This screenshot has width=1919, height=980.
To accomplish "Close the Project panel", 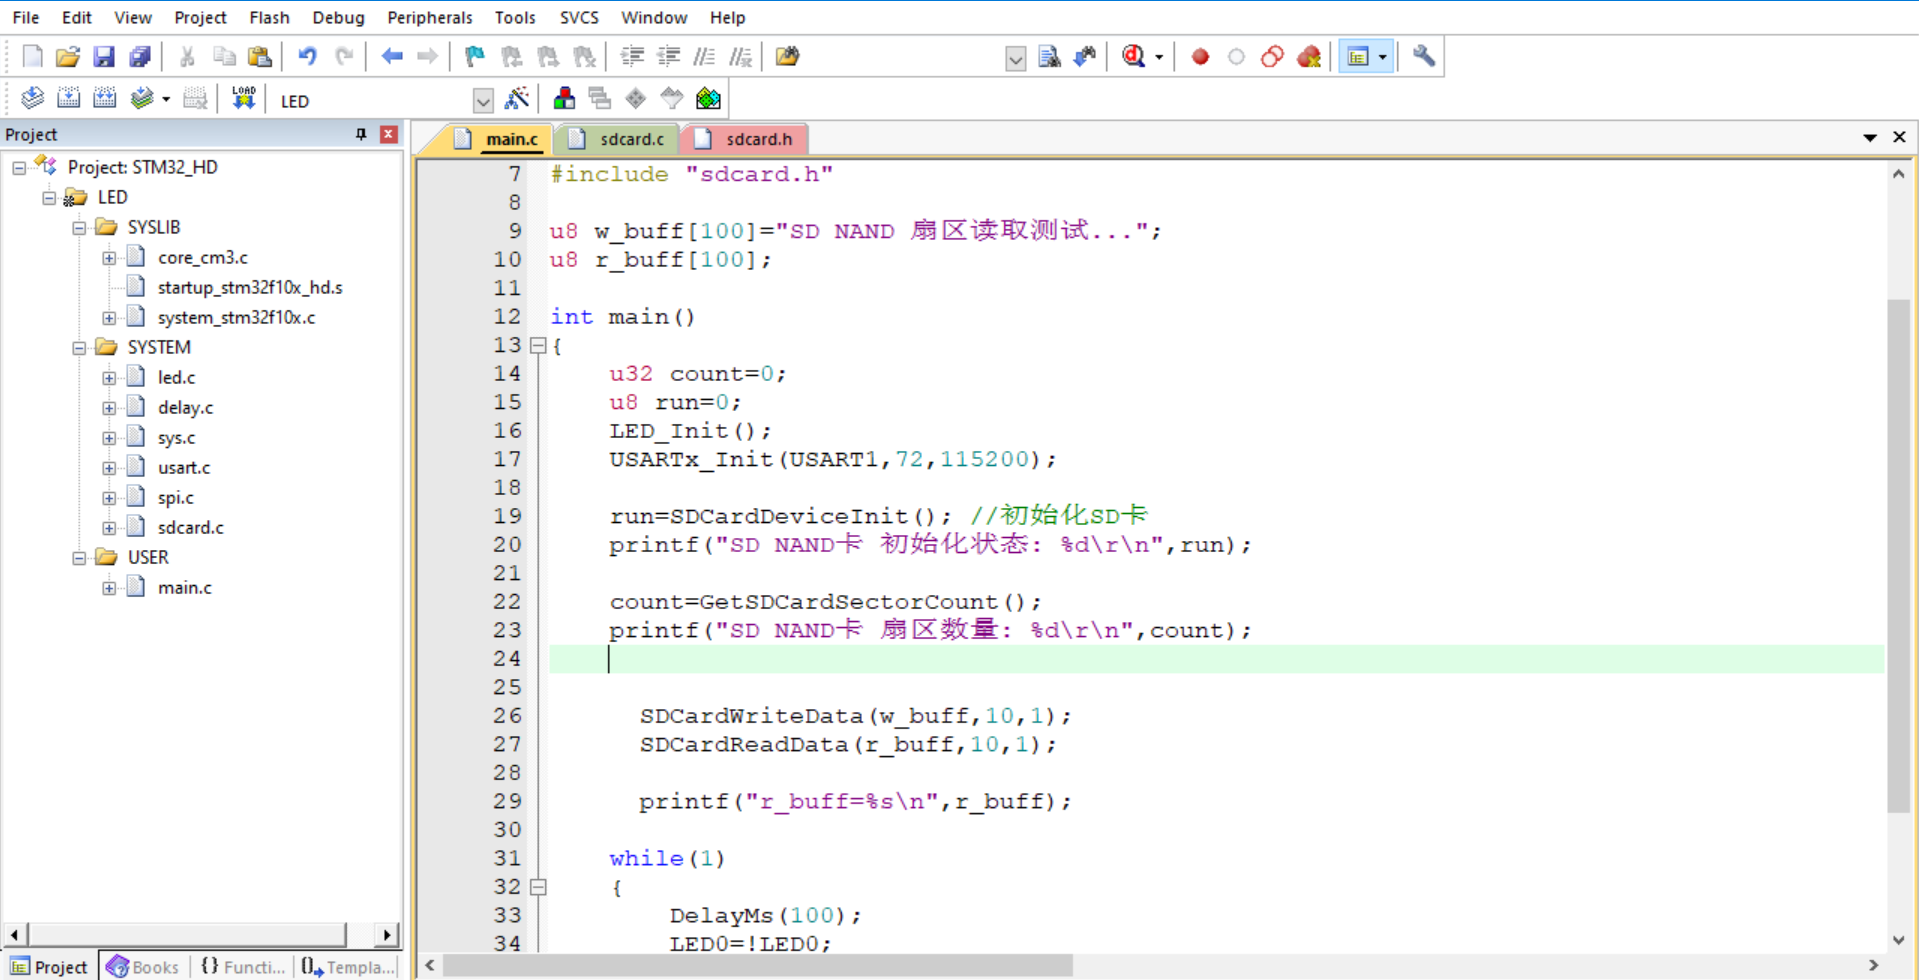I will coord(389,134).
